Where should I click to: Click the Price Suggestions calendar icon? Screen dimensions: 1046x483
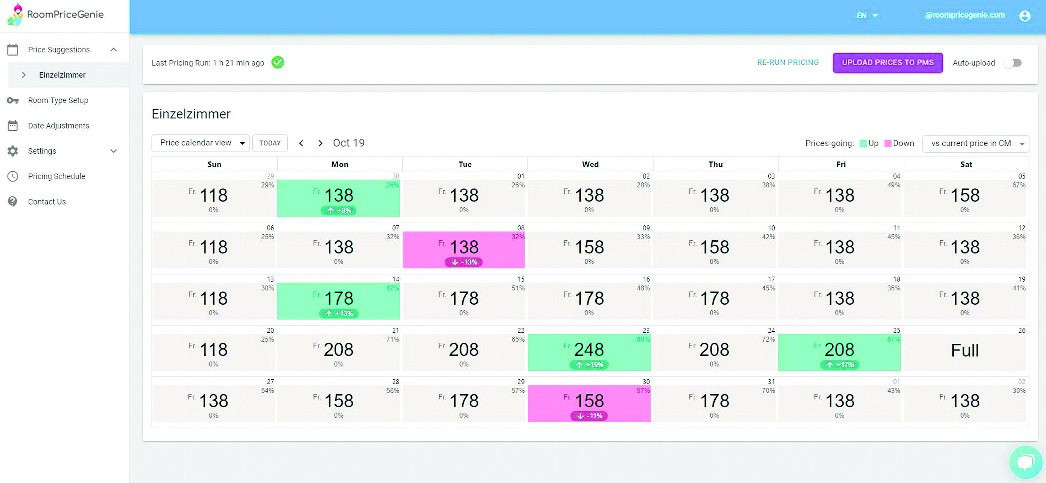click(x=12, y=49)
